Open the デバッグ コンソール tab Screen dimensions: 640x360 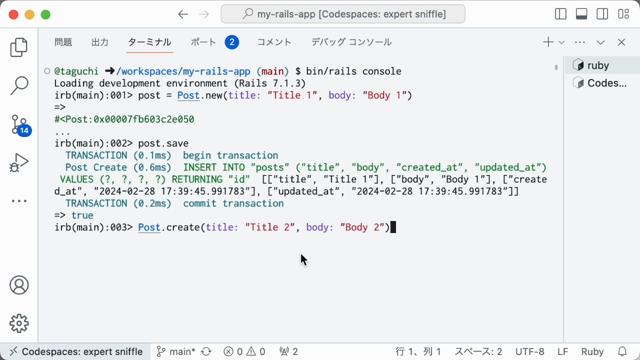click(351, 42)
